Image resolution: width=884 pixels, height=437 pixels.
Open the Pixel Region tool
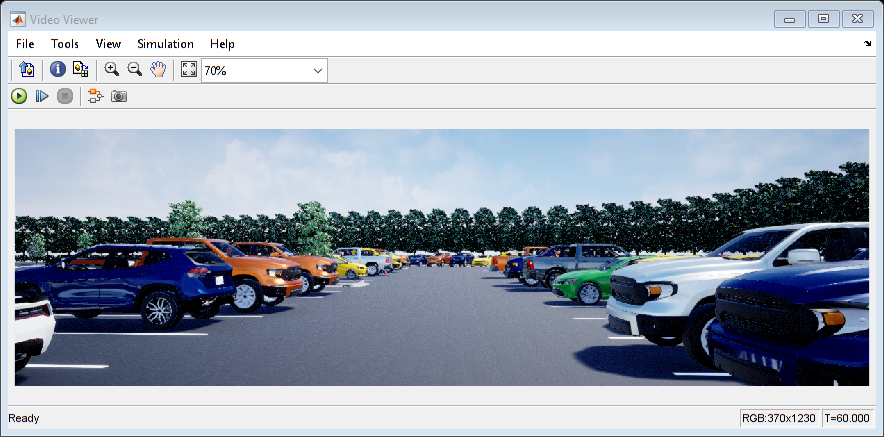pyautogui.click(x=81, y=69)
